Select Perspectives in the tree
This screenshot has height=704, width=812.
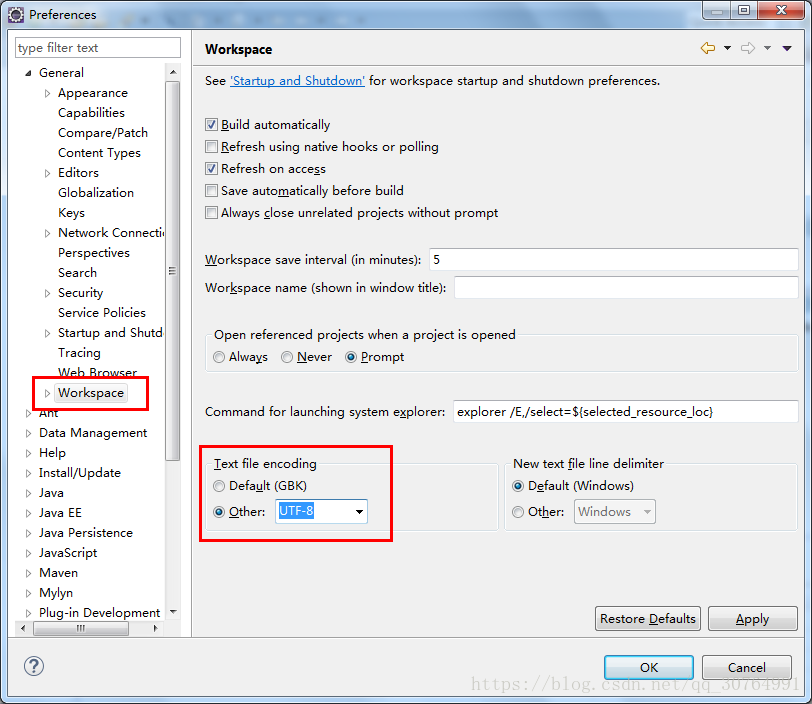pyautogui.click(x=94, y=253)
